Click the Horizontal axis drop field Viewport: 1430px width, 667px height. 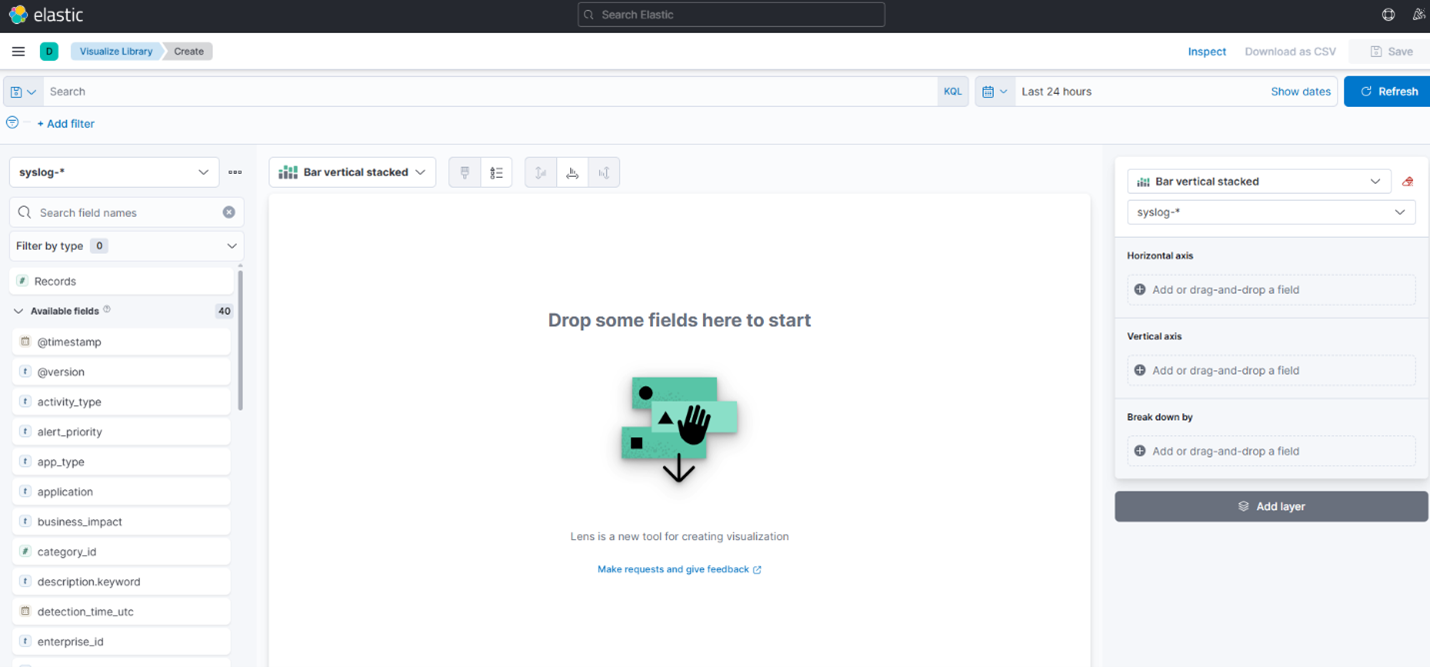1271,289
